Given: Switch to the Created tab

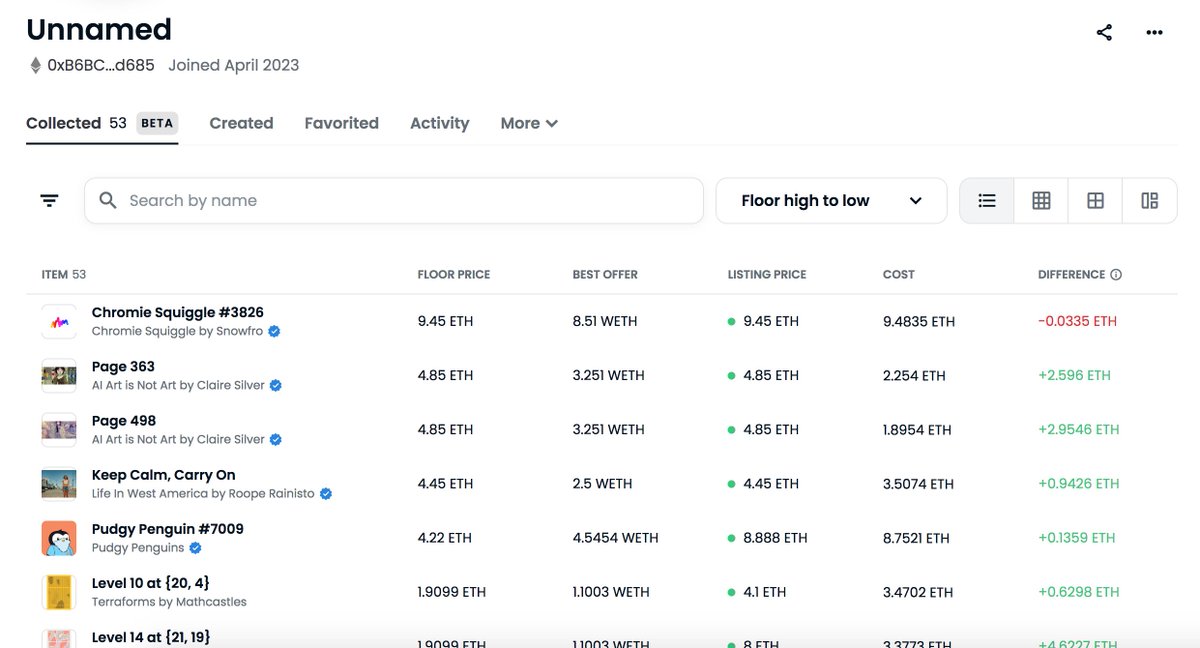Looking at the screenshot, I should pos(241,122).
